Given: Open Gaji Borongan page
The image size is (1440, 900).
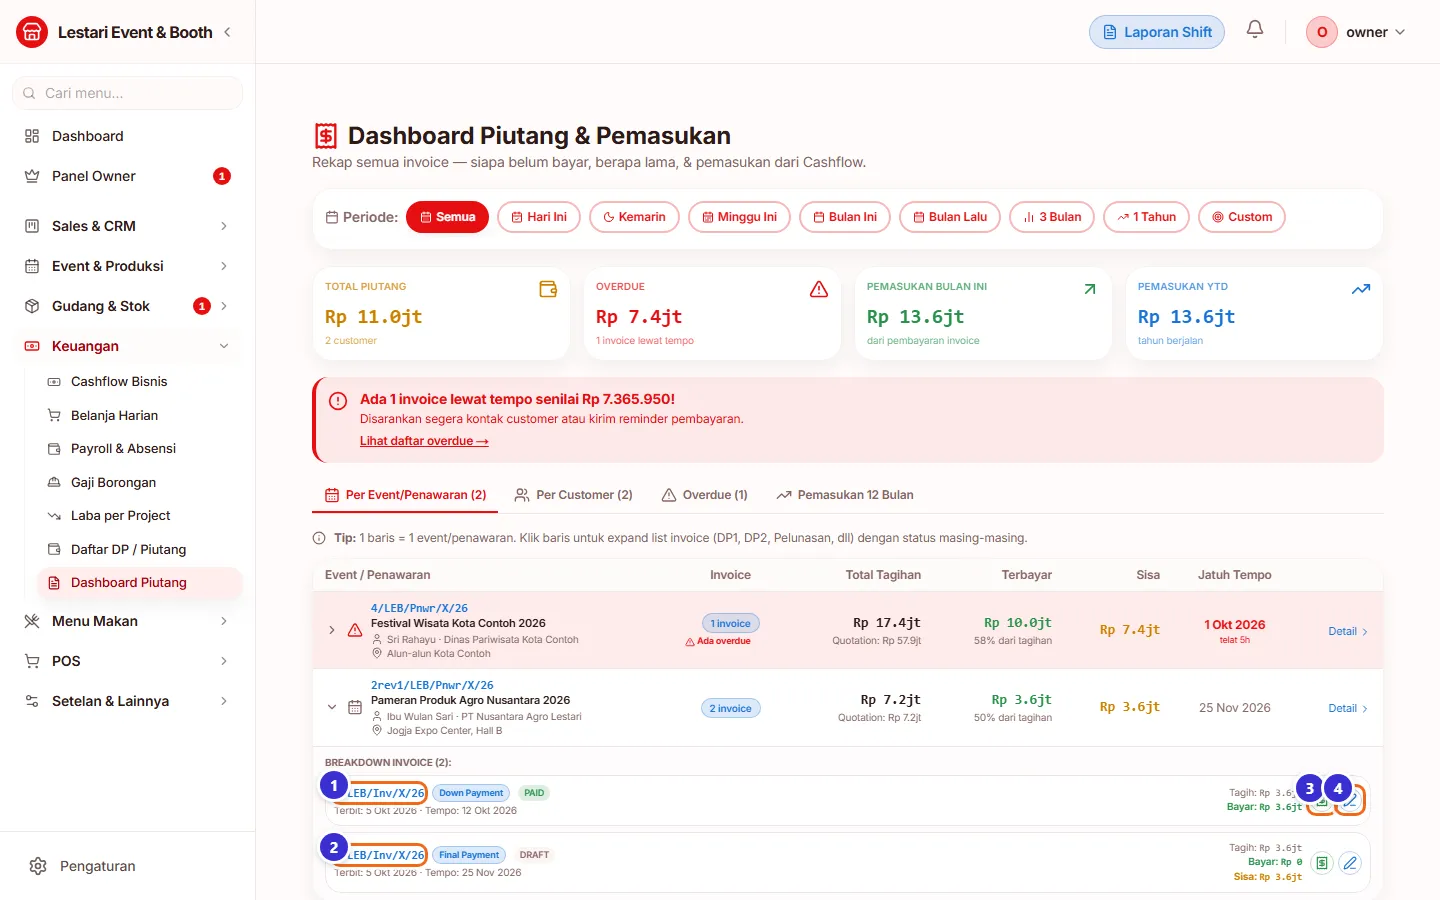Looking at the screenshot, I should point(140,482).
